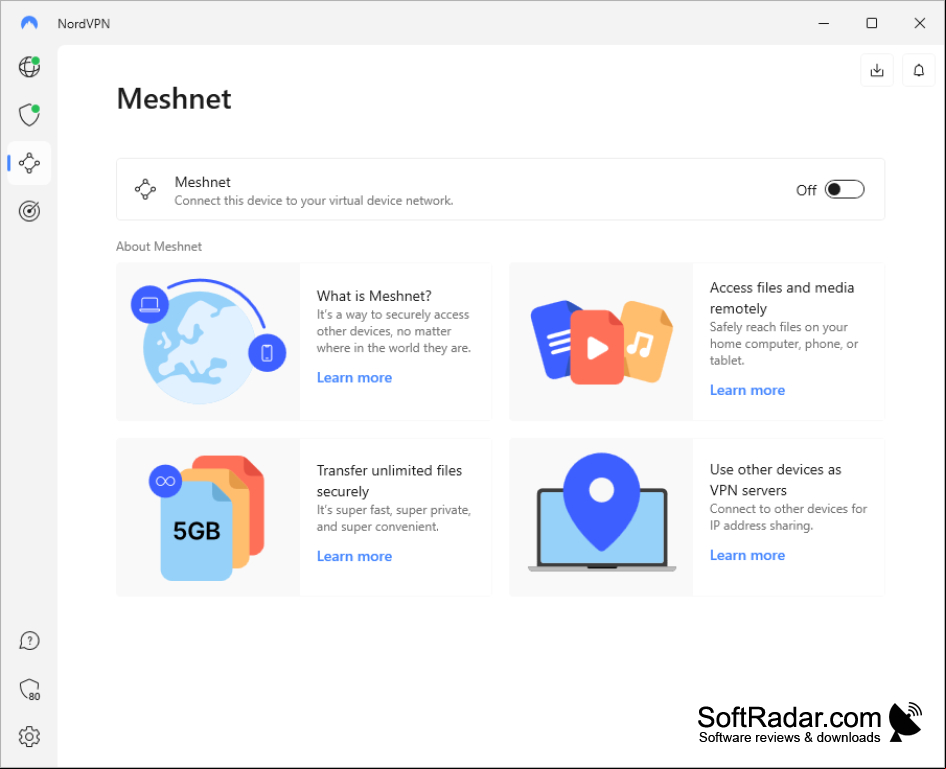Click the 'About Meshnet' section label
The width and height of the screenshot is (946, 769).
(x=159, y=246)
